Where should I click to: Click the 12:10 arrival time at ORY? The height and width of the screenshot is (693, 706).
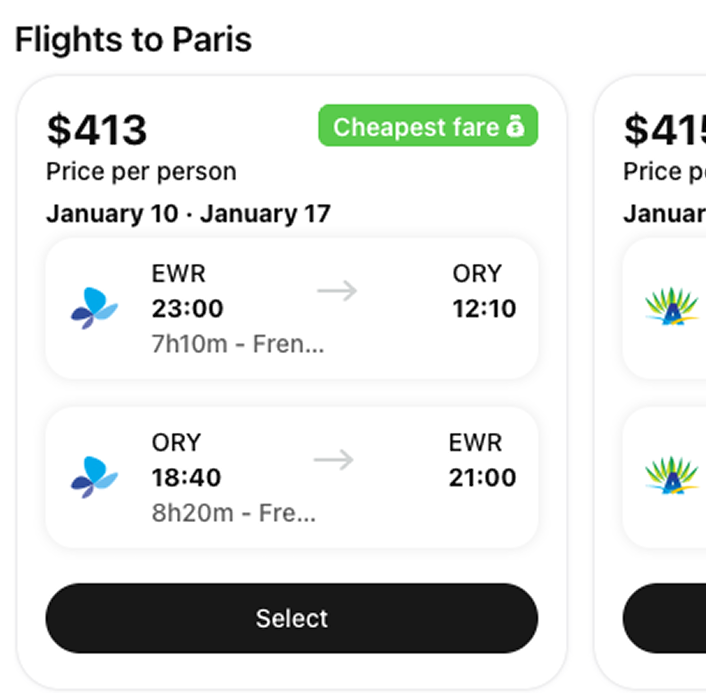(x=484, y=308)
